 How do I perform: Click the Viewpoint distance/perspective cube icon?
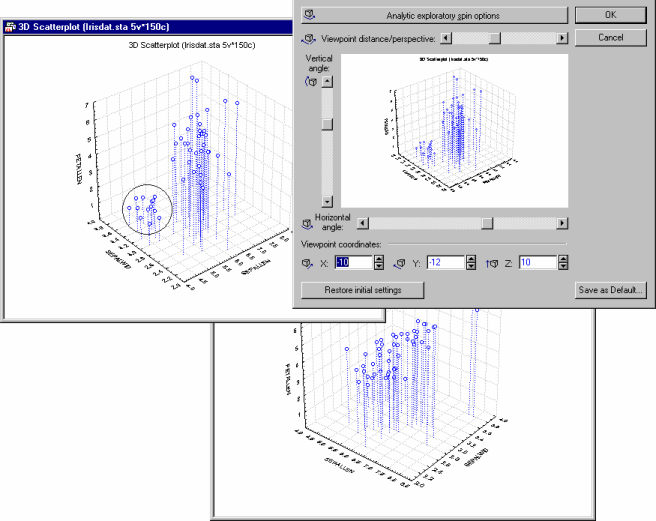tap(309, 39)
